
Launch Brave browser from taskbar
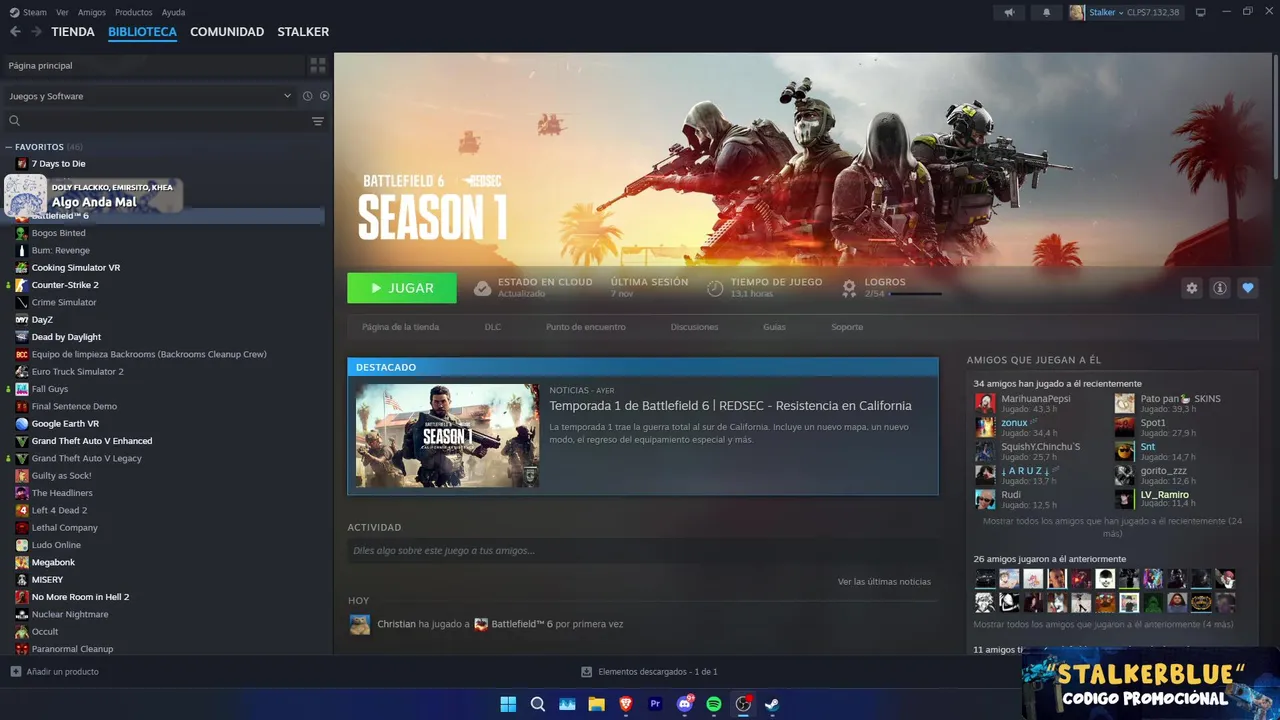pyautogui.click(x=626, y=704)
